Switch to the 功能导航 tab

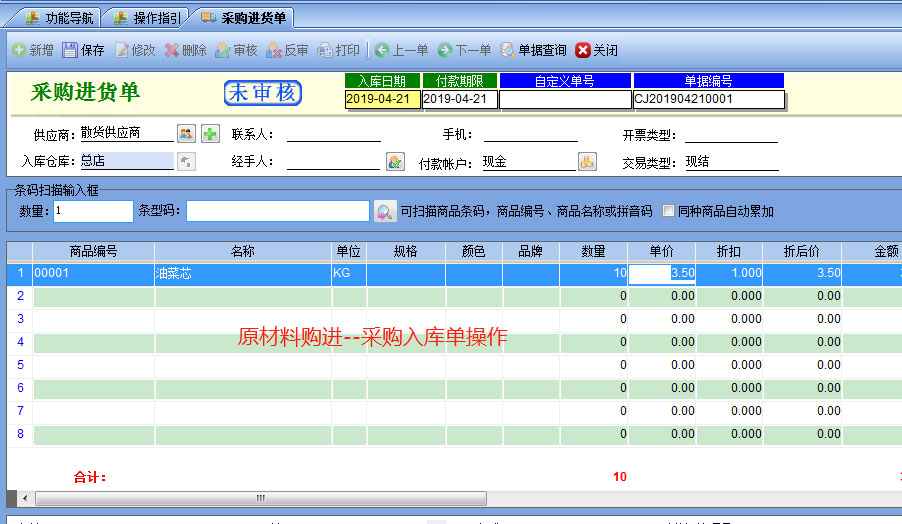pos(58,17)
